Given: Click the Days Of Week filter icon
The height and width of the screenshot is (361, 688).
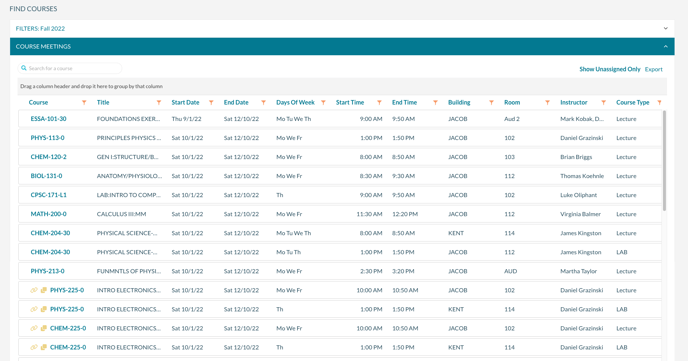Looking at the screenshot, I should pyautogui.click(x=323, y=103).
